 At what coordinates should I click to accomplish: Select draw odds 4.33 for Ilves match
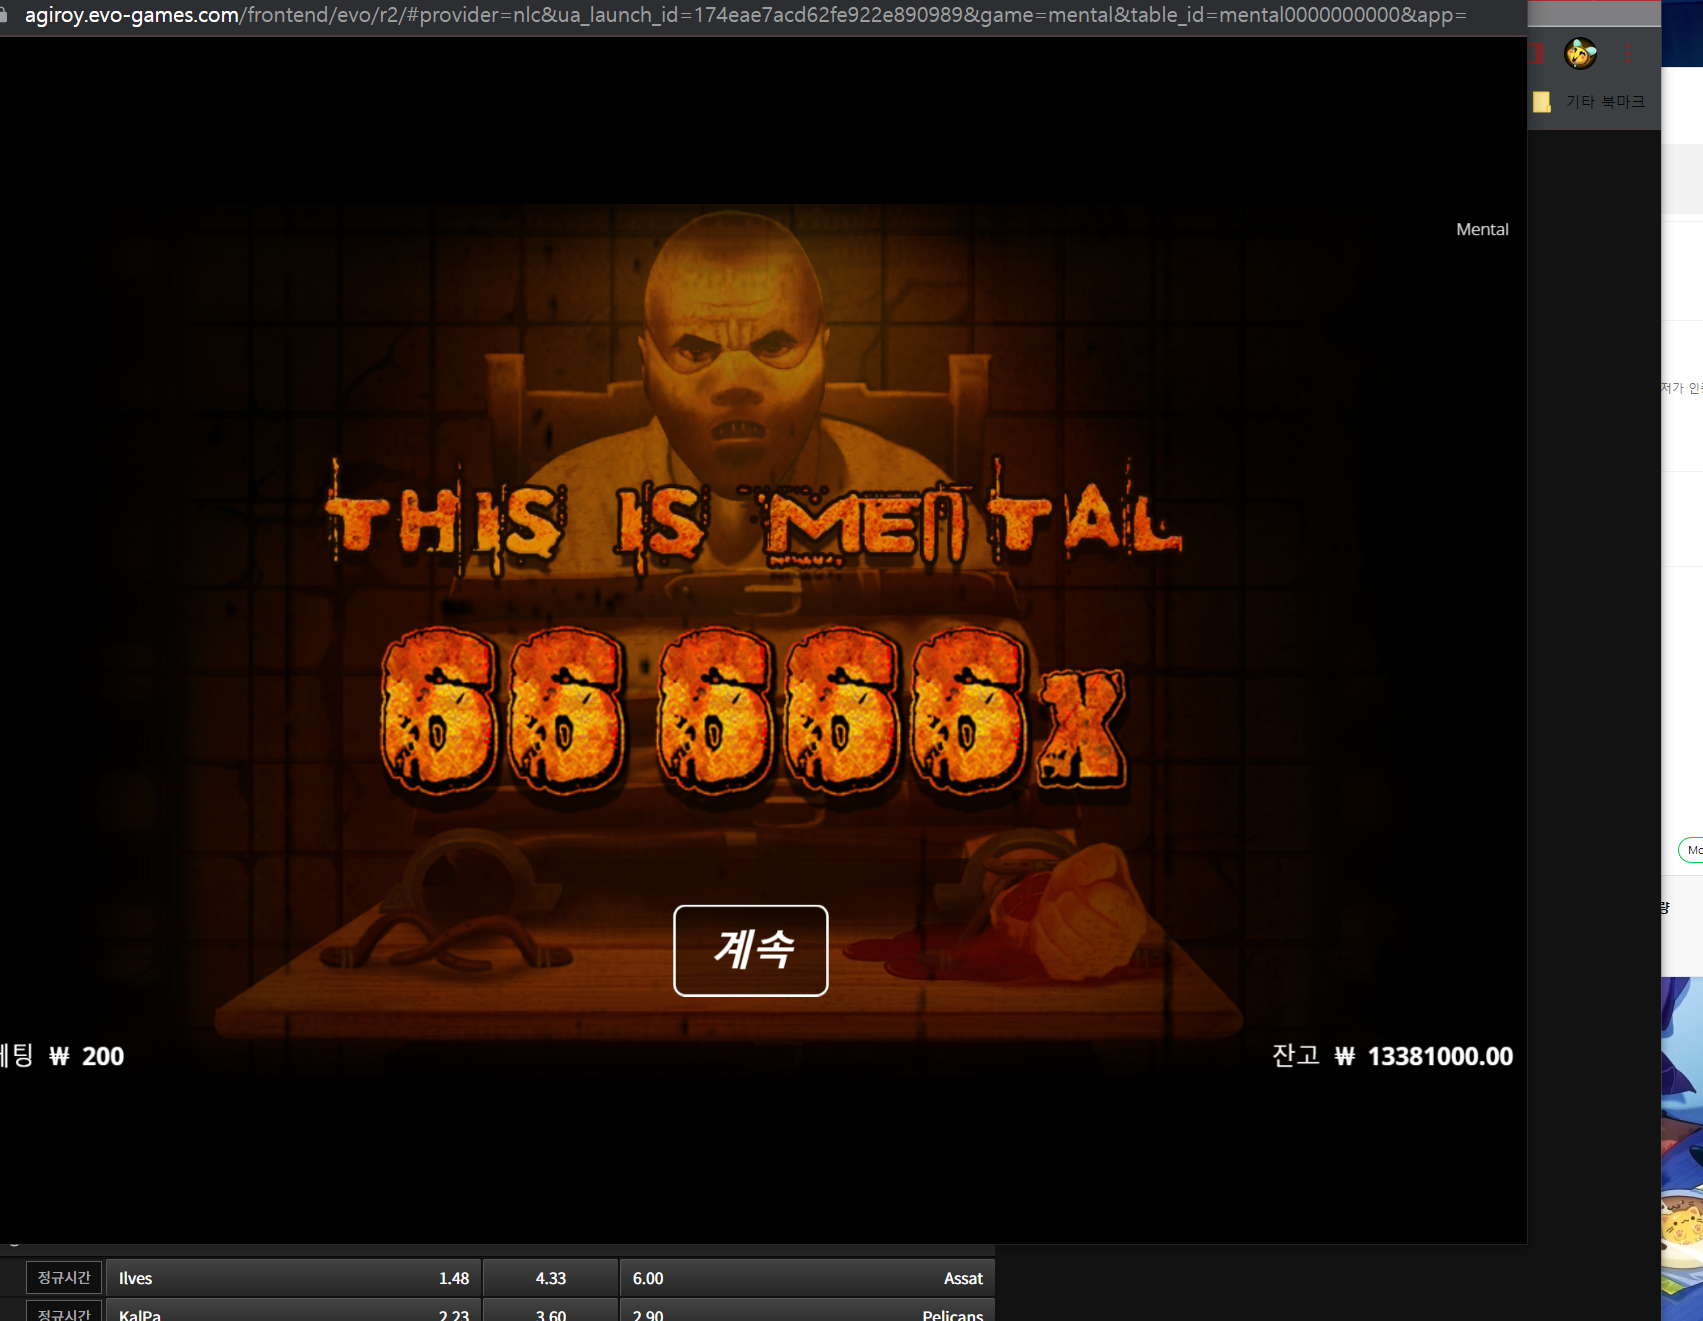coord(551,1278)
